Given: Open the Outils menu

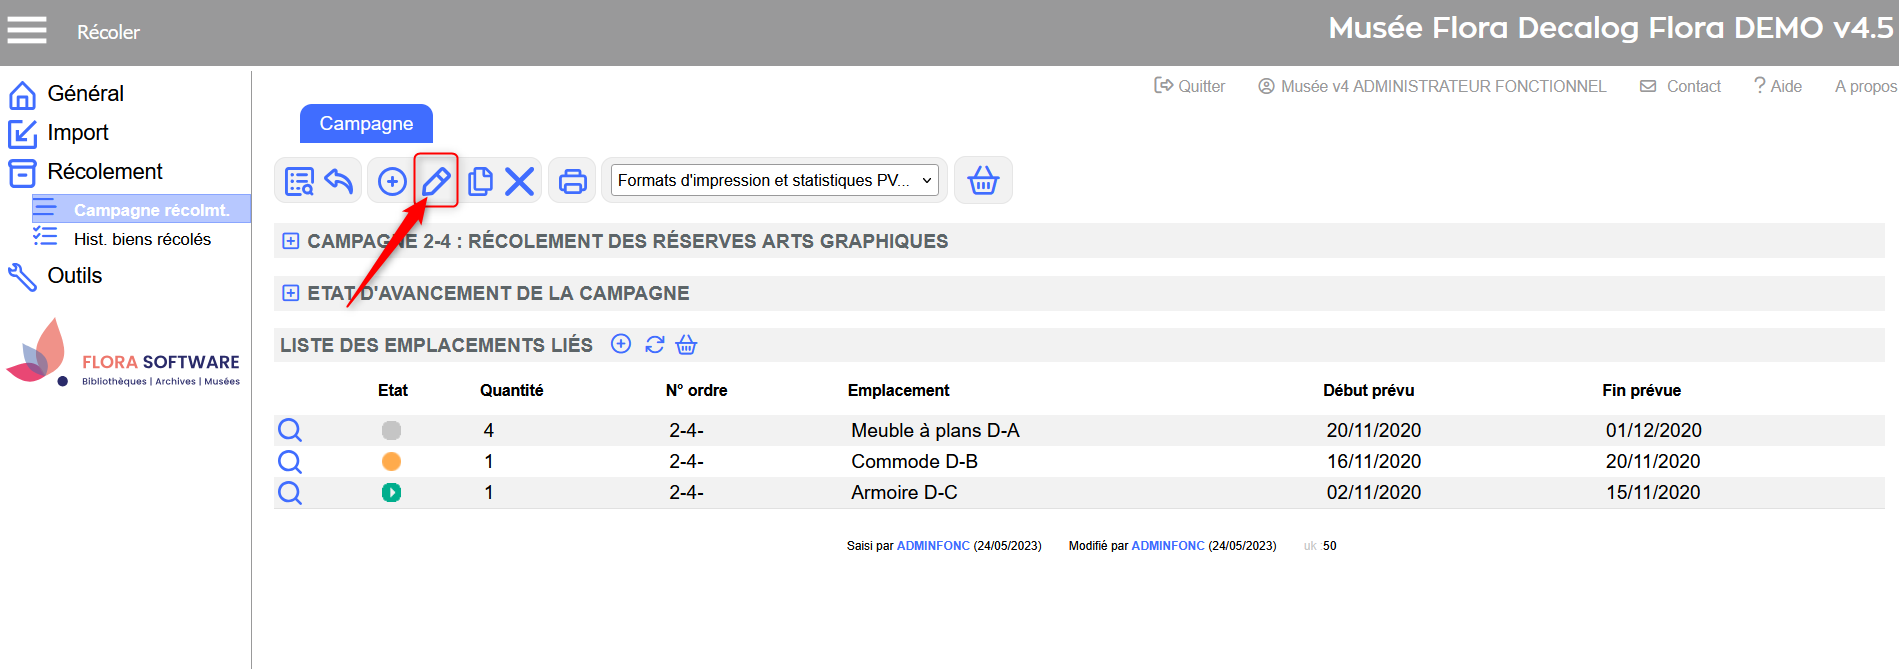Looking at the screenshot, I should (75, 276).
